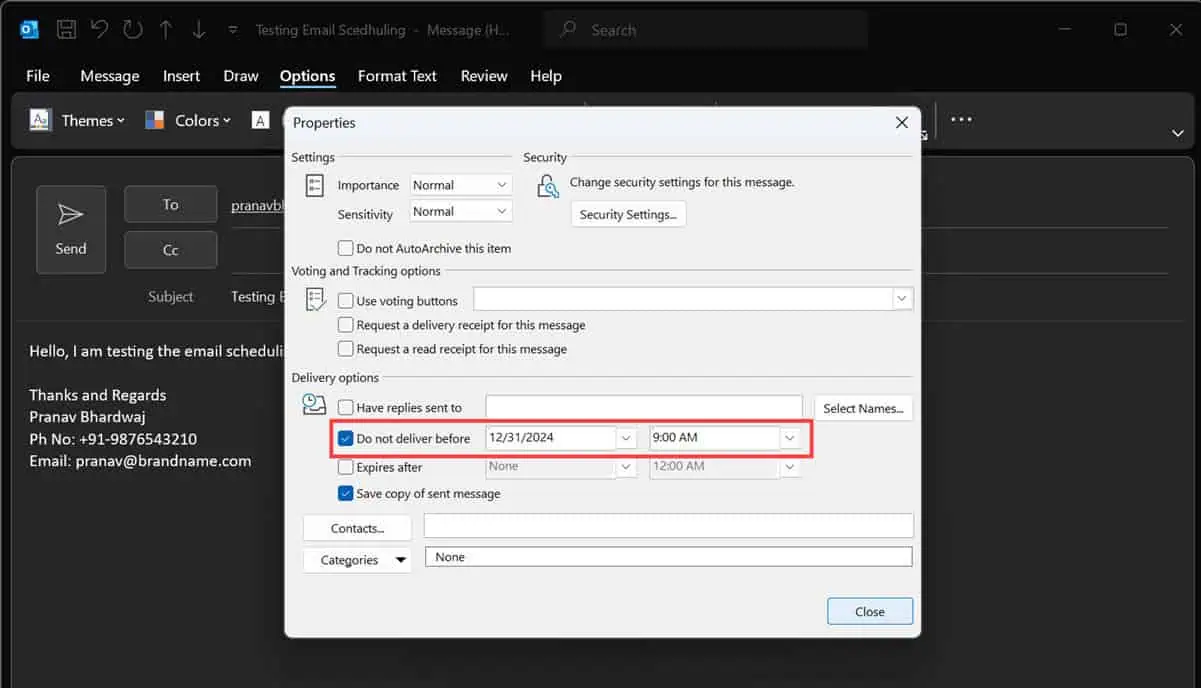
Task: Click the Security lock icon
Action: click(547, 186)
